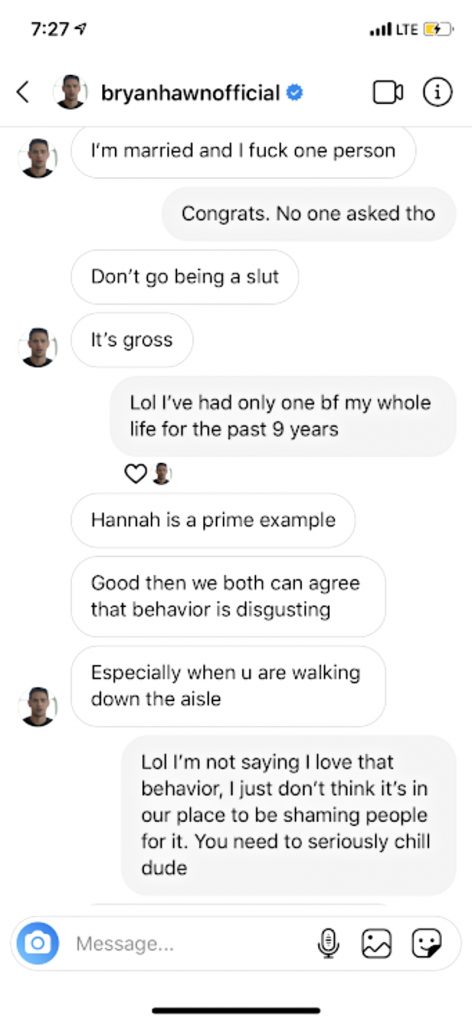Tap the avatar next to "It's gross" message
Viewport: 472px width, 1024px height.
[x=38, y=347]
